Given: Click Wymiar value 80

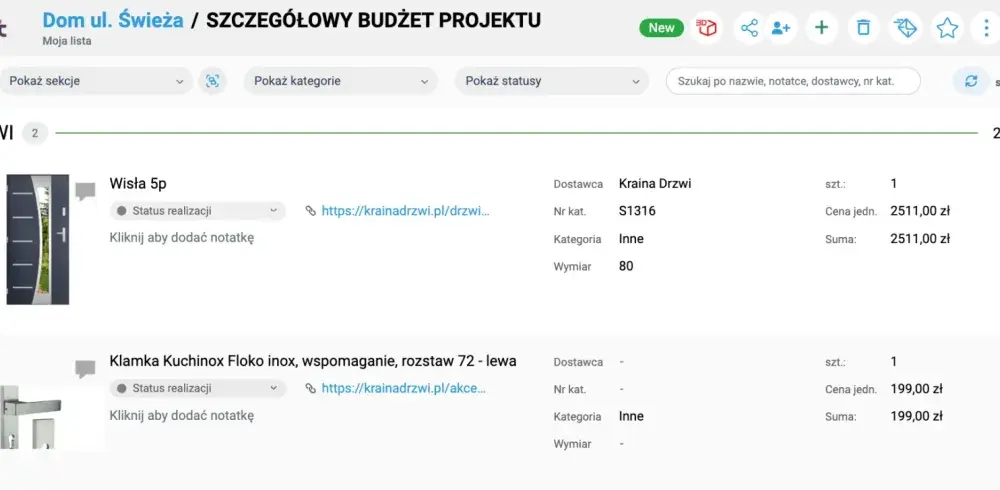Looking at the screenshot, I should (626, 266).
